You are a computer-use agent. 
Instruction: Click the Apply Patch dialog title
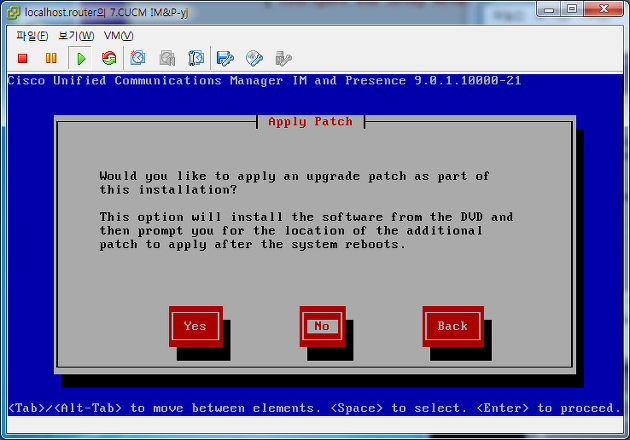coord(310,121)
